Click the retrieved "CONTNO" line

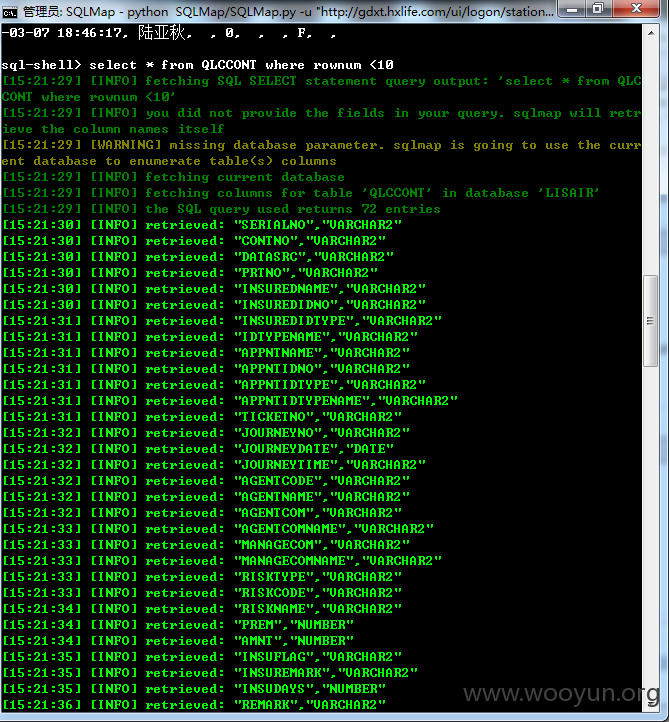pyautogui.click(x=194, y=241)
